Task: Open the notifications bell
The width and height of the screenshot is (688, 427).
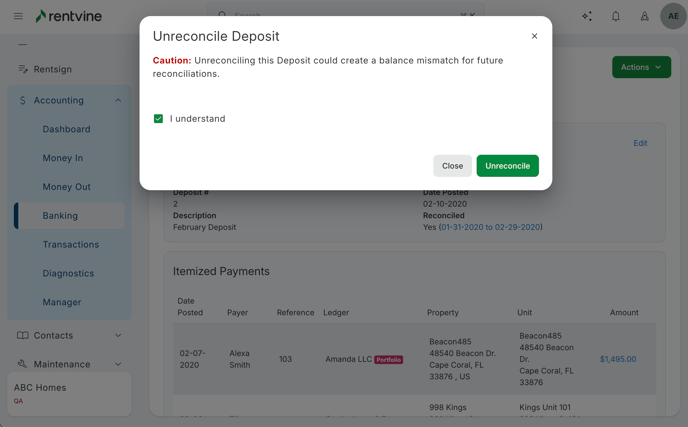Action: [616, 16]
